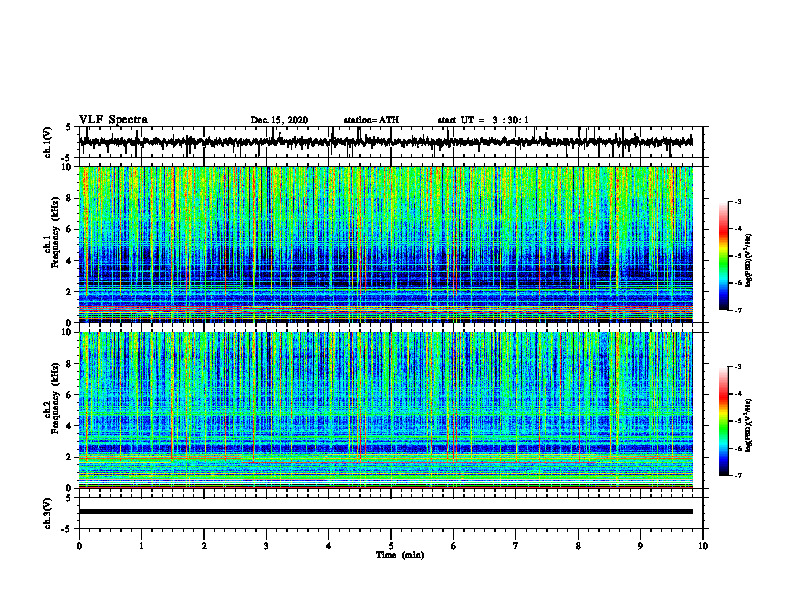
Task: Click the "5" tick on ch.1(V) axis
Action: pos(69,127)
